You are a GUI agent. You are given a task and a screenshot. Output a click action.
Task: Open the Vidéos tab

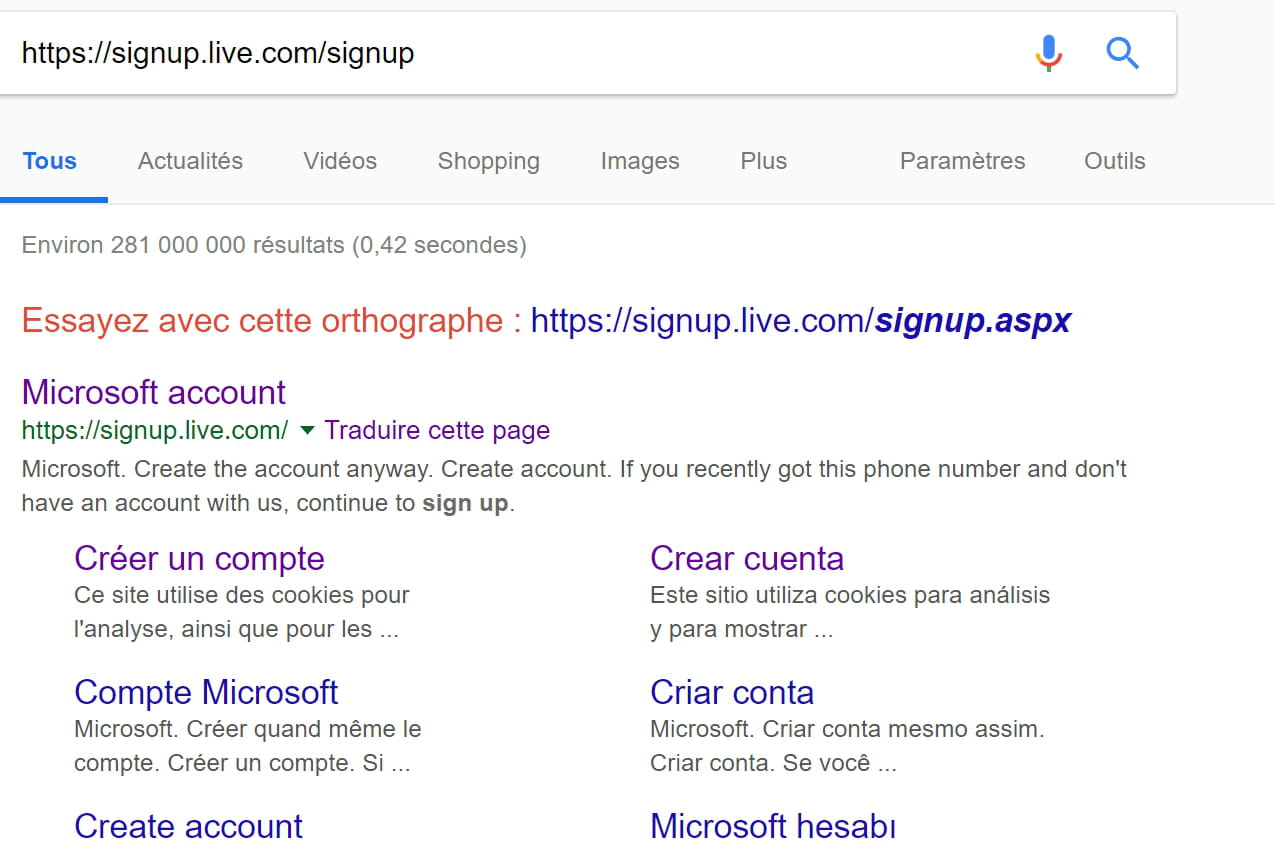click(x=340, y=161)
